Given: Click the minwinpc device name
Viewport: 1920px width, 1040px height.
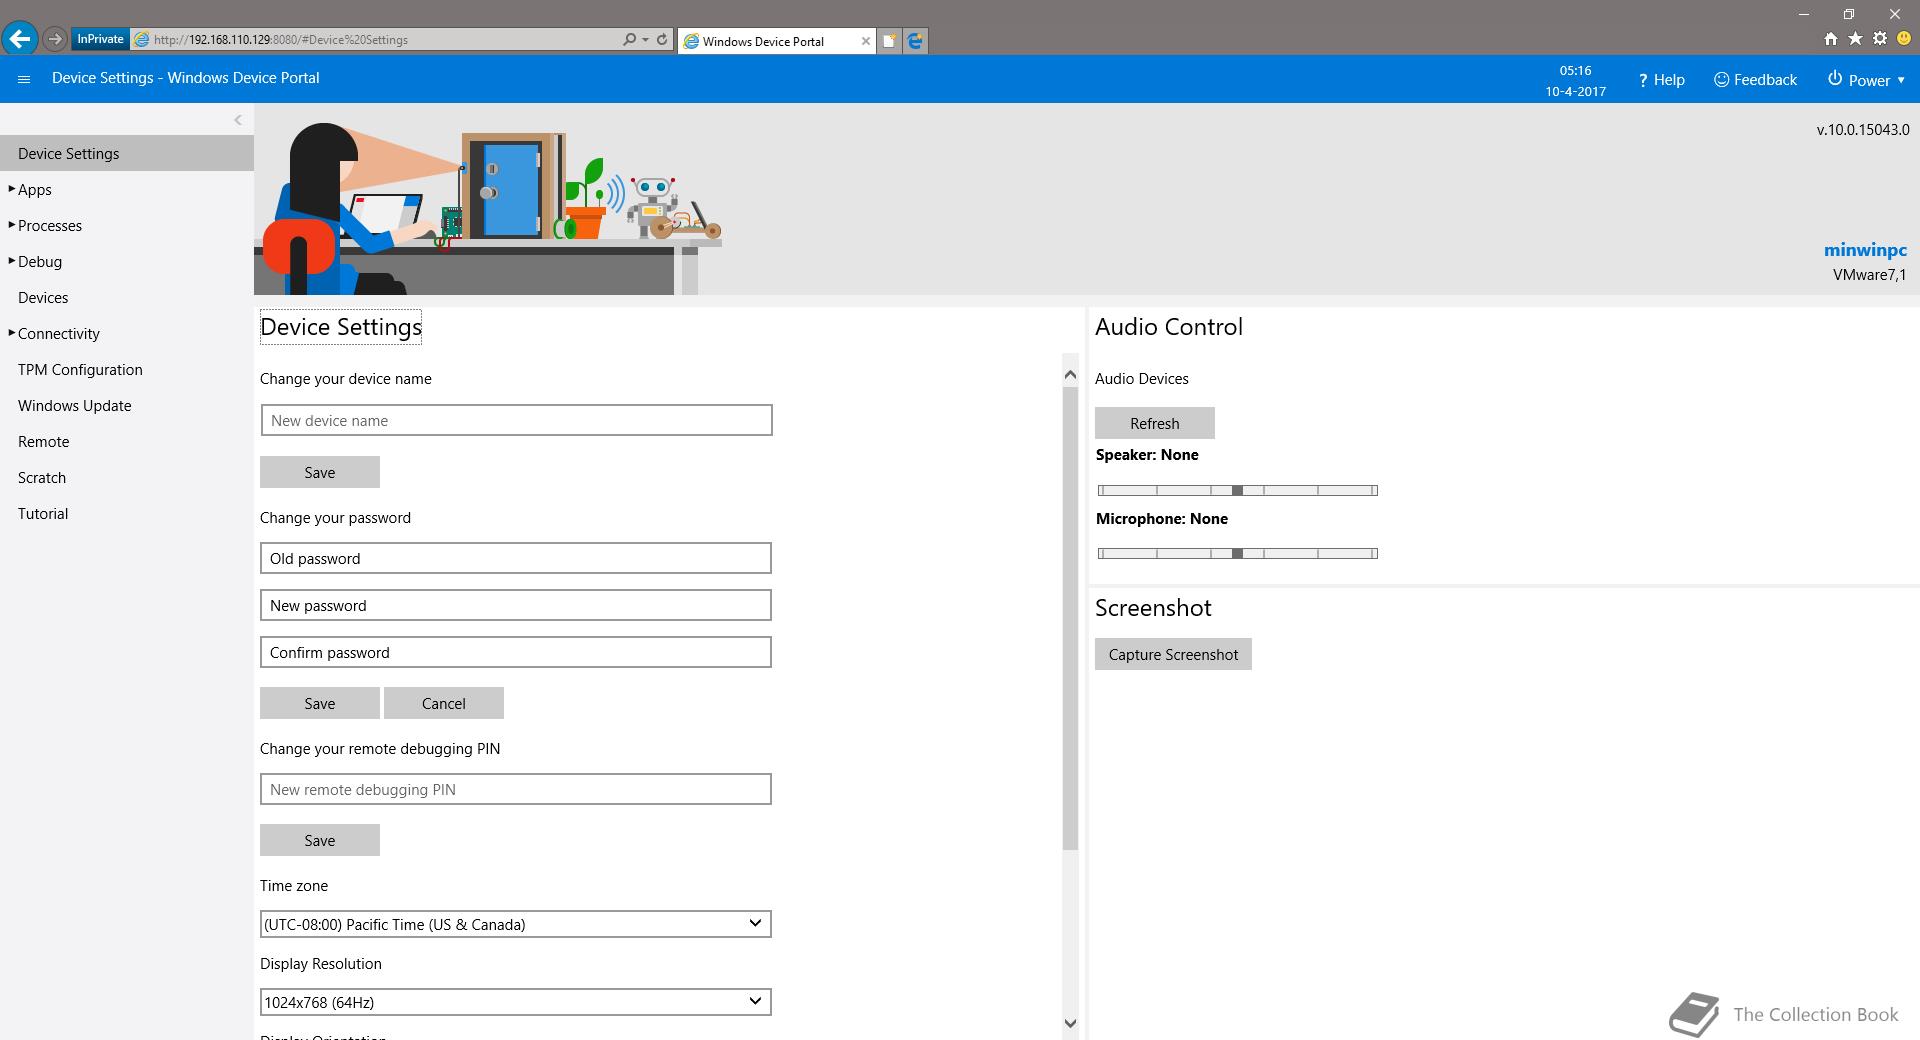Looking at the screenshot, I should tap(1865, 250).
